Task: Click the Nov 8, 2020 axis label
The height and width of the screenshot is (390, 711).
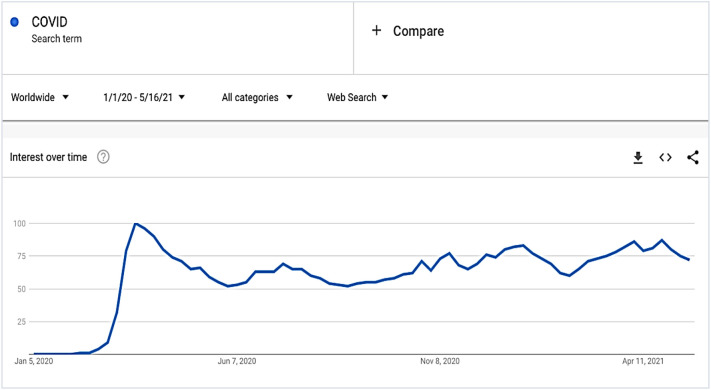Action: pos(439,361)
